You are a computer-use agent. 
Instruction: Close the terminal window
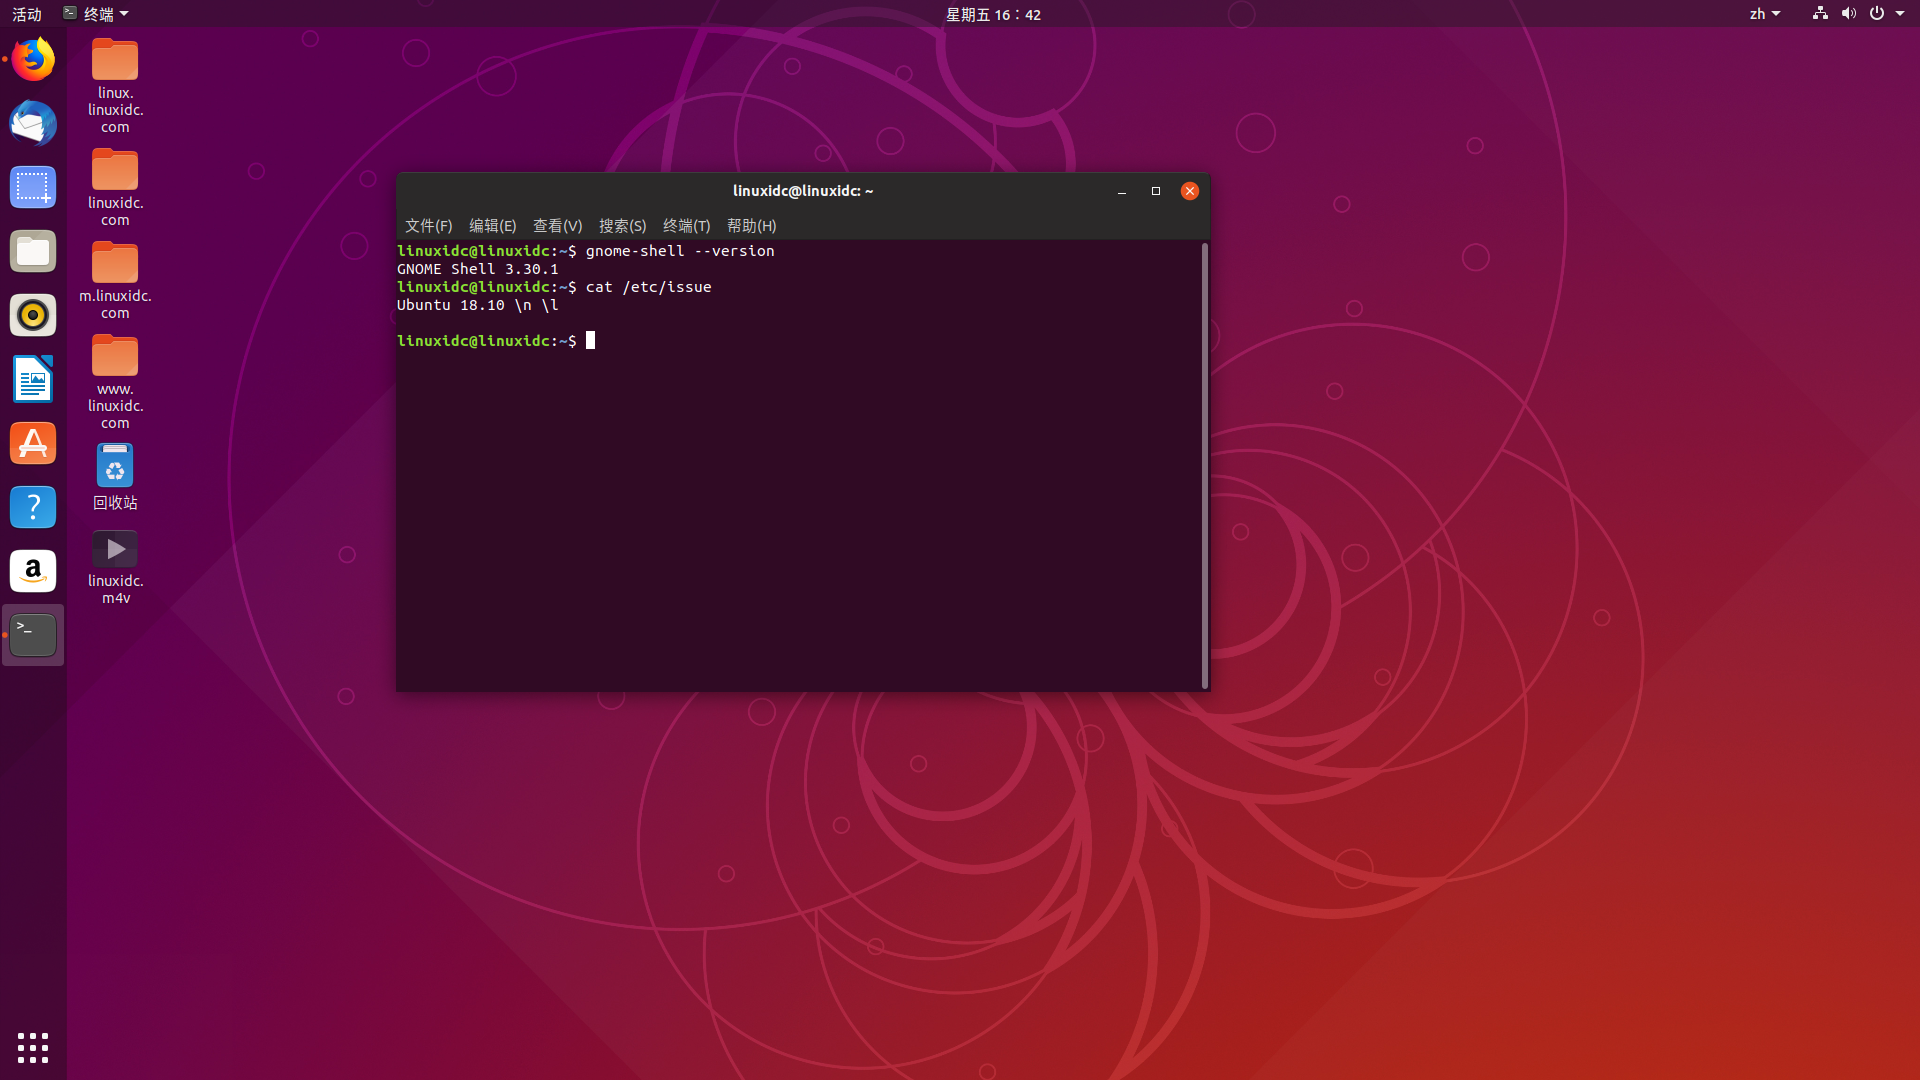pyautogui.click(x=1190, y=191)
